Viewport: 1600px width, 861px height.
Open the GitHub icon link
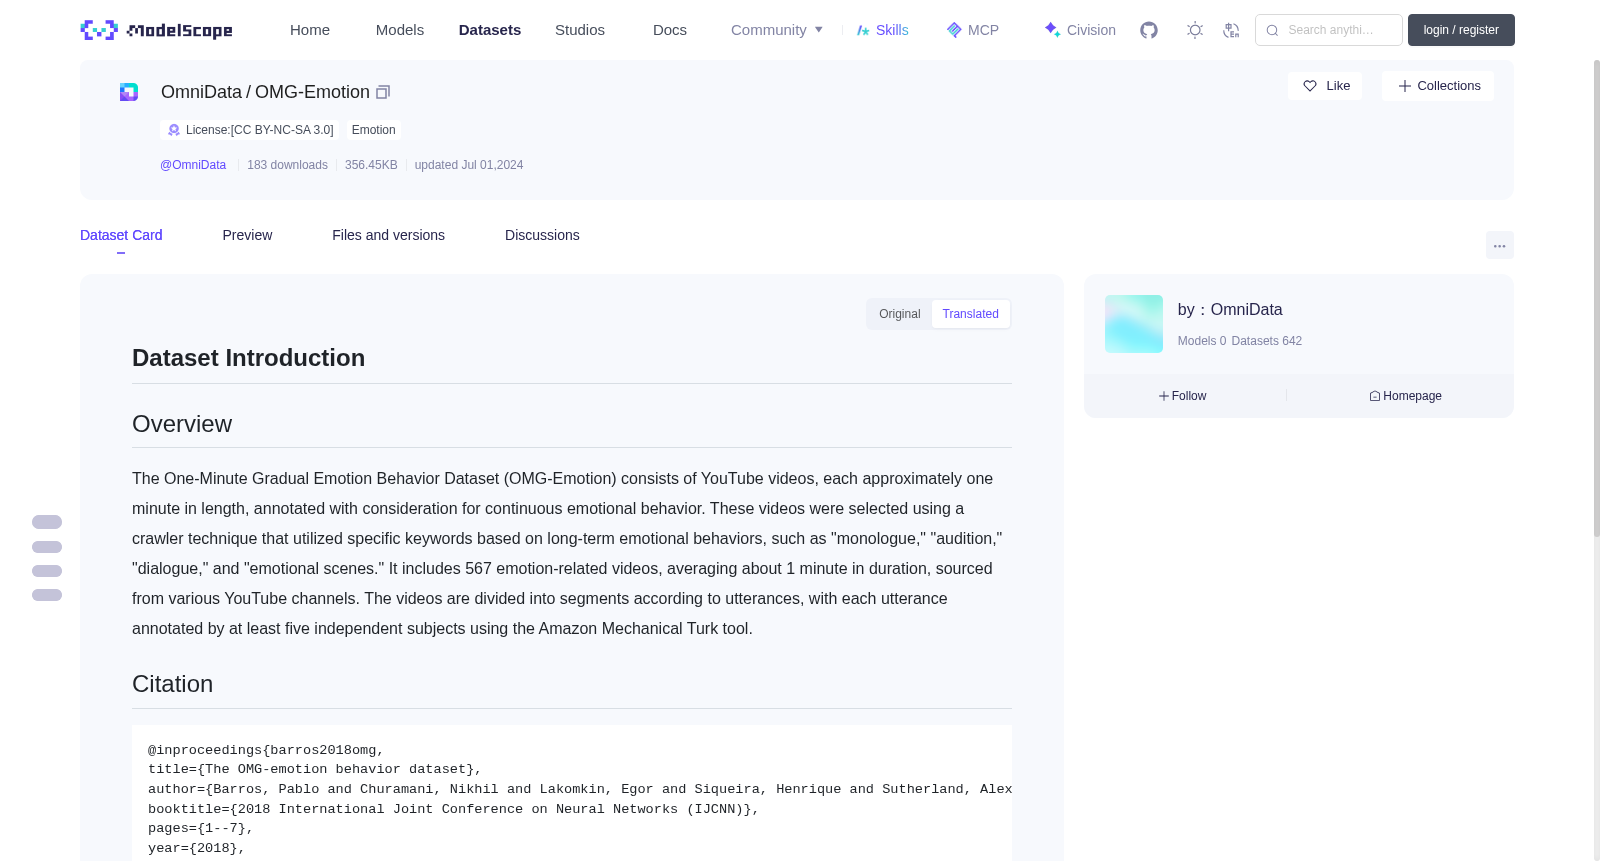pyautogui.click(x=1149, y=30)
